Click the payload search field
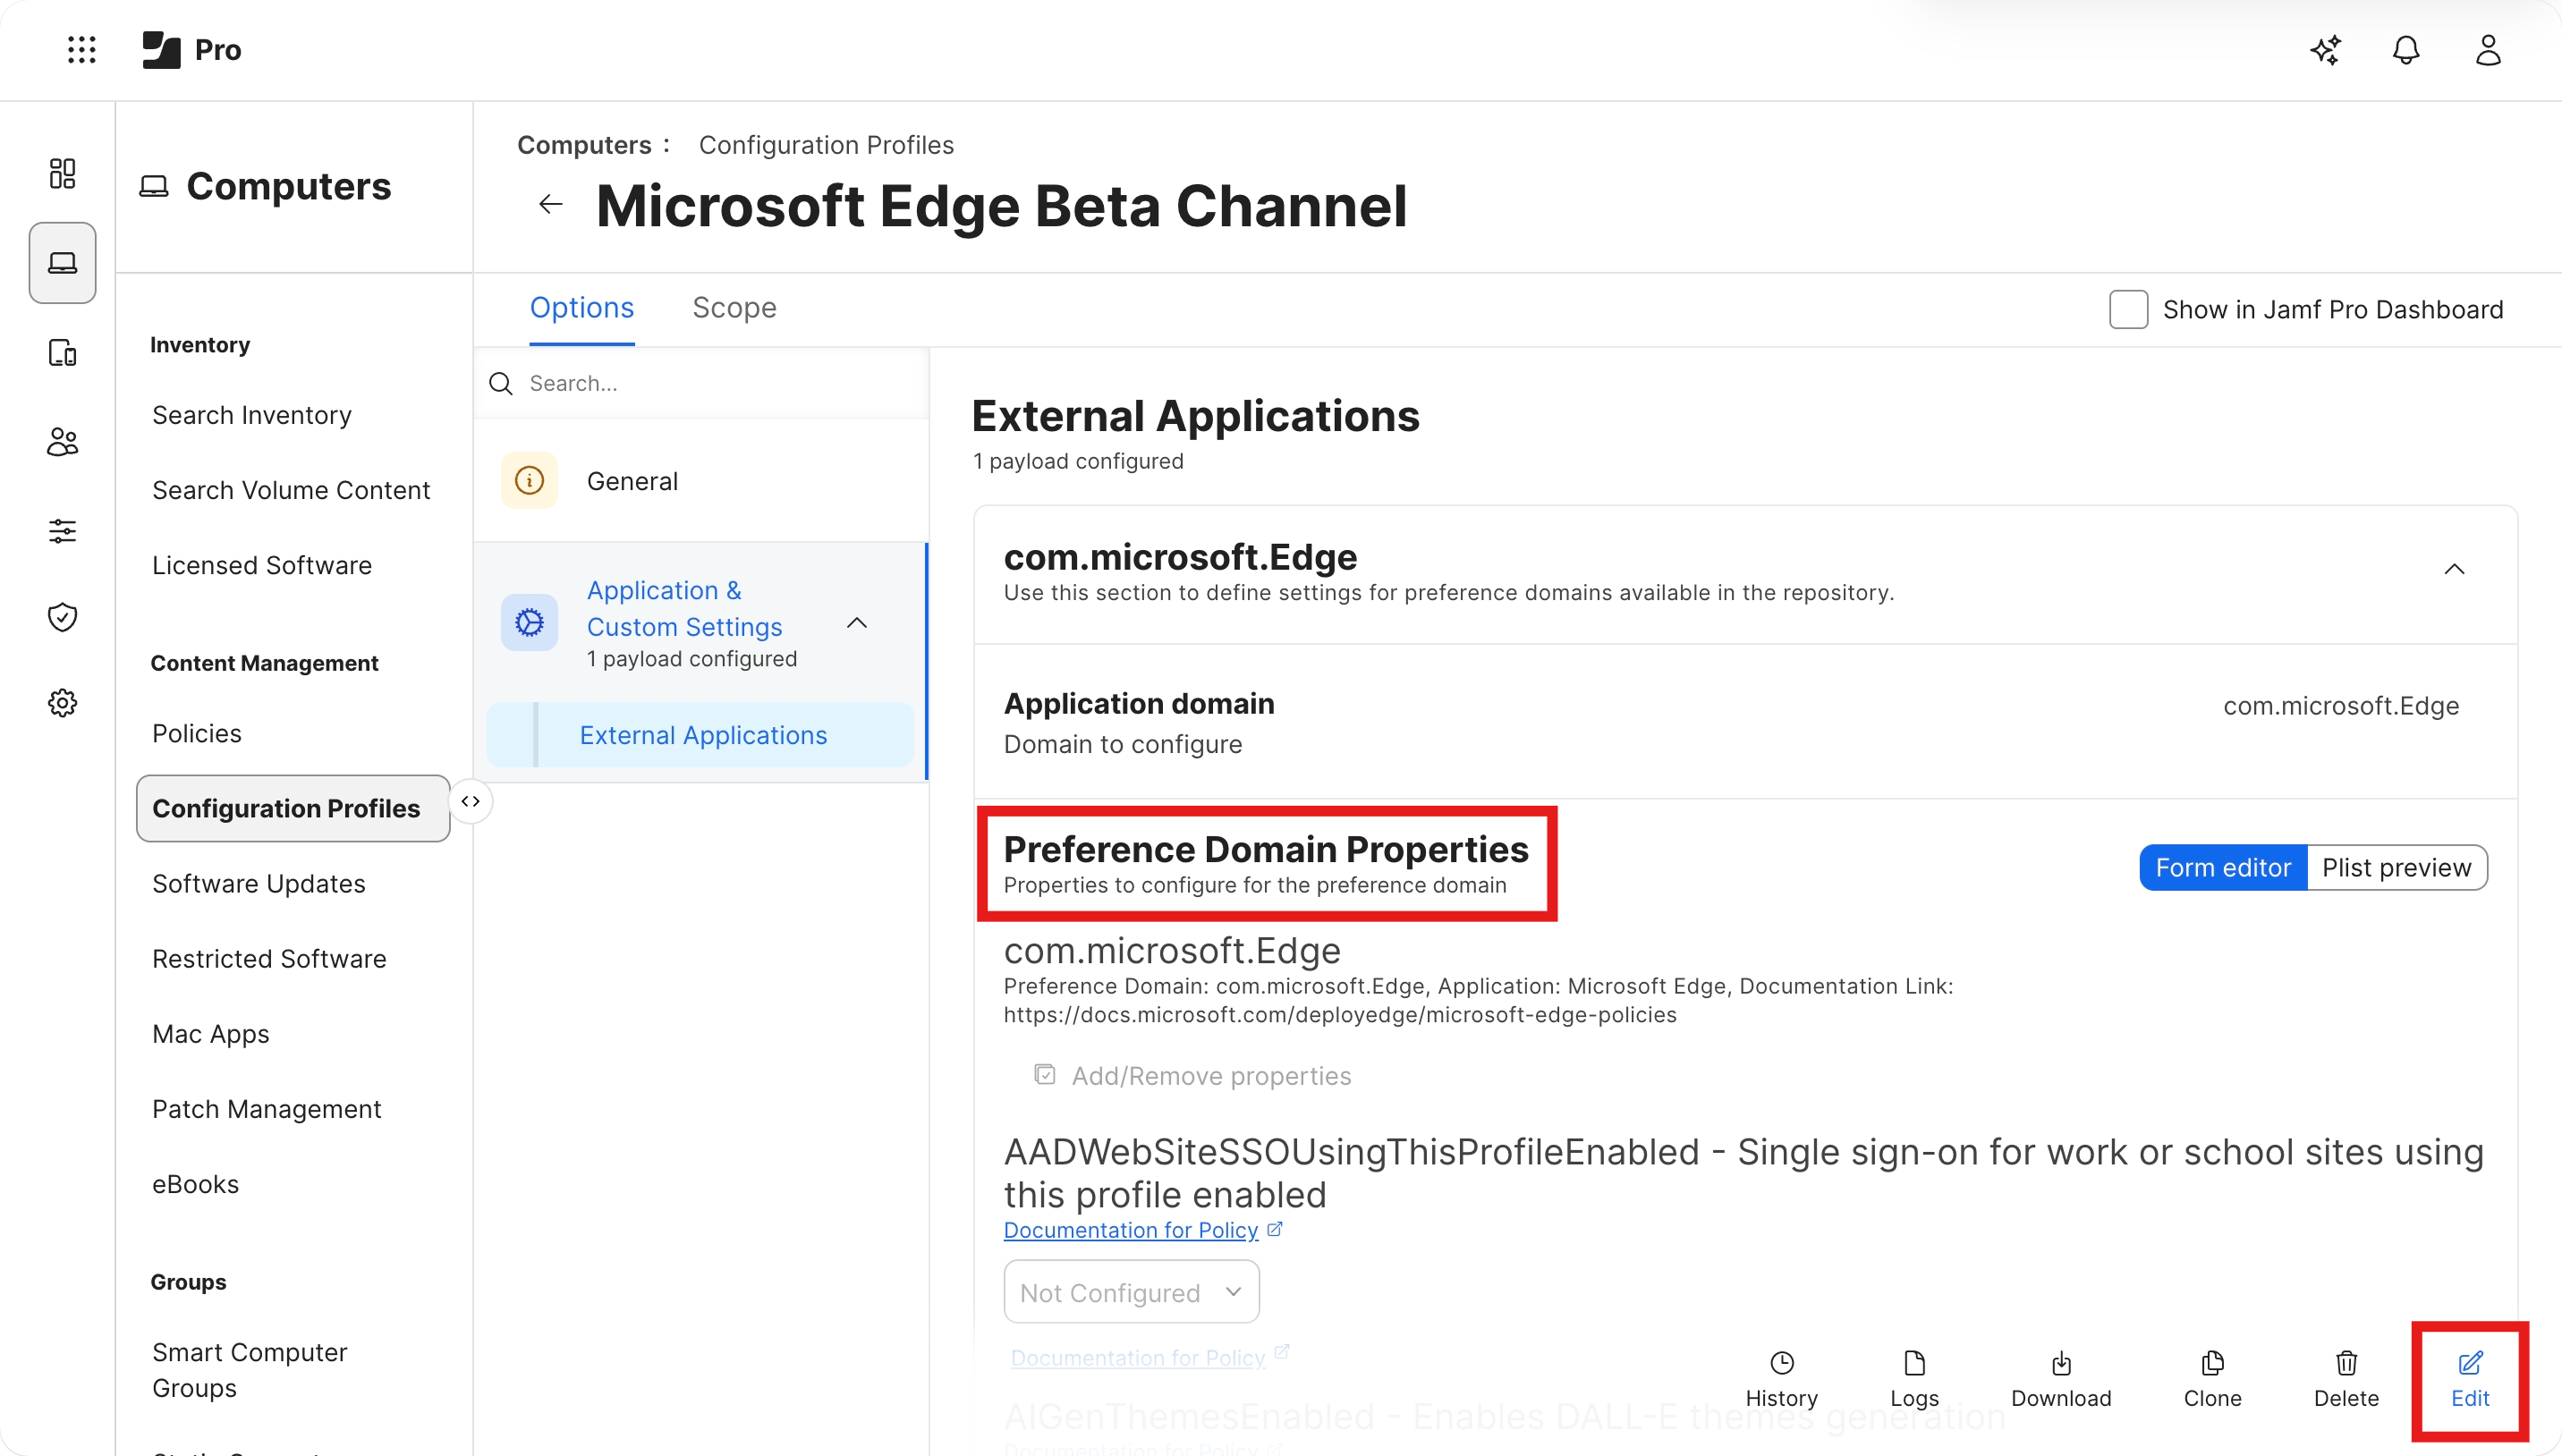The width and height of the screenshot is (2562, 1456). tap(701, 384)
